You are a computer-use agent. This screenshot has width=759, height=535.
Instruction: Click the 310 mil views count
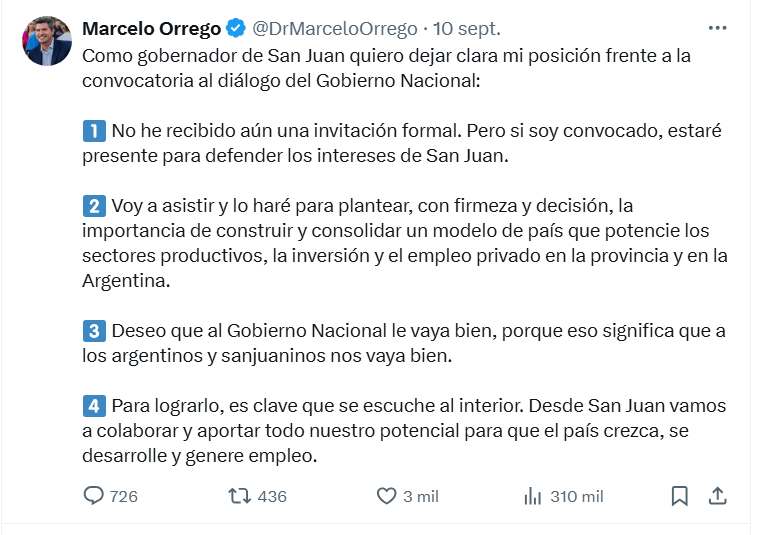coord(577,496)
